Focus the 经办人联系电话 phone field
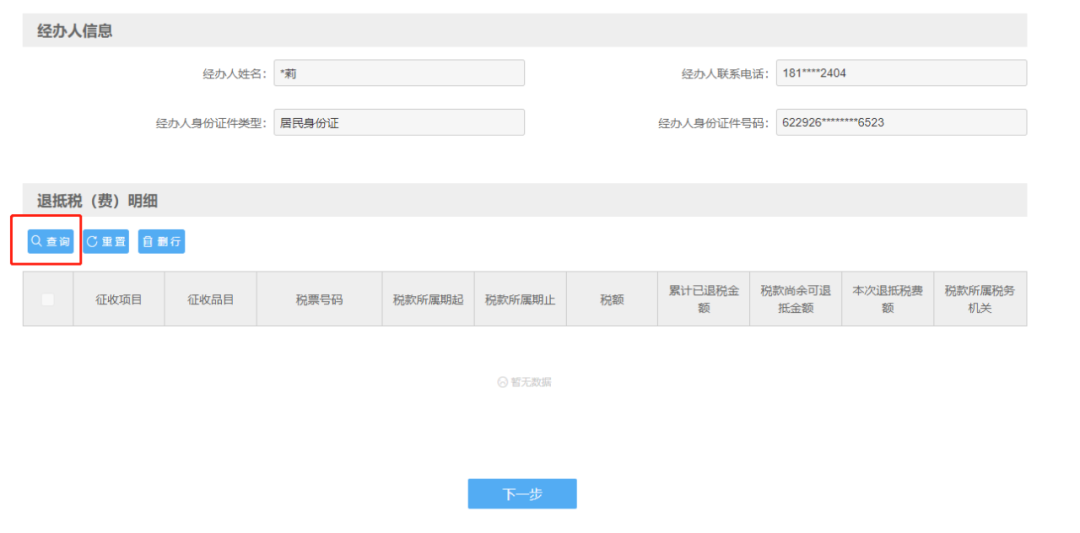Image resolution: width=1080 pixels, height=533 pixels. [x=901, y=73]
